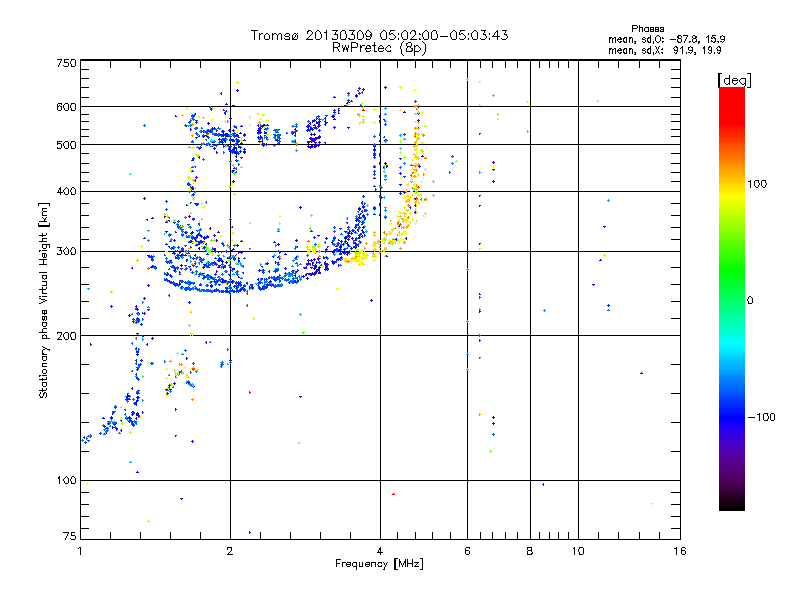This screenshot has height=600, width=800.
Task: Click the x-axis tick label '6'
Action: 467,551
